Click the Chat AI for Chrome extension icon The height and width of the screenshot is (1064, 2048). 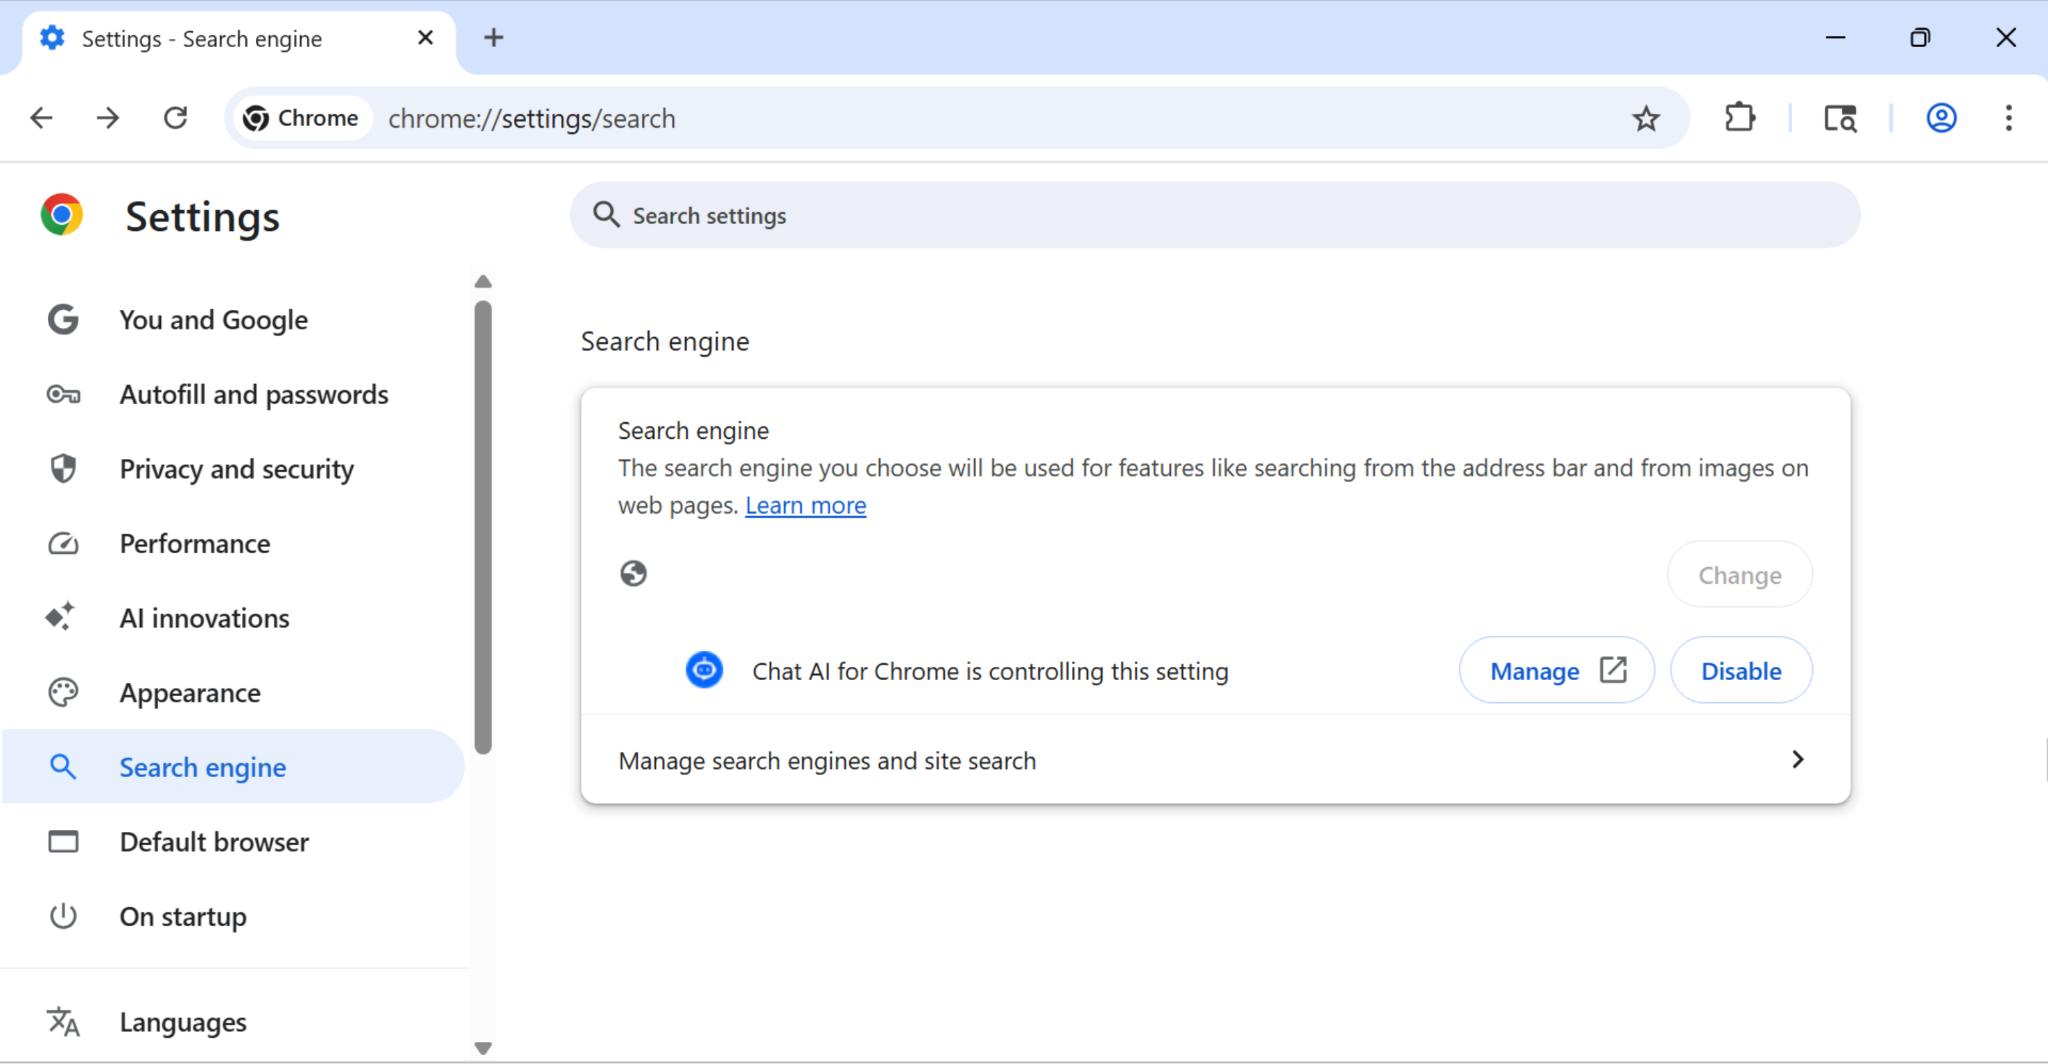click(704, 670)
